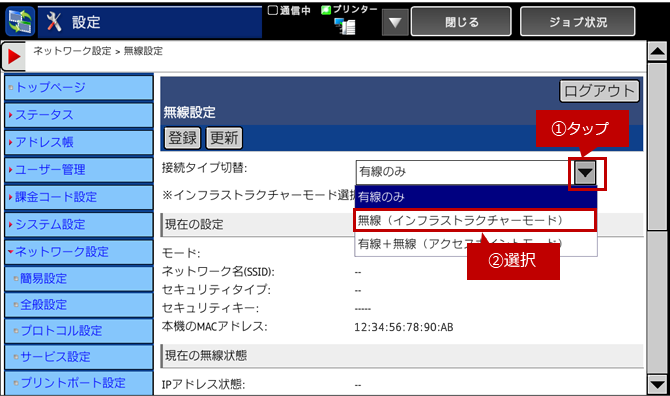Expand システム設定 in the sidebar
This screenshot has height=396, width=670.
[79, 224]
